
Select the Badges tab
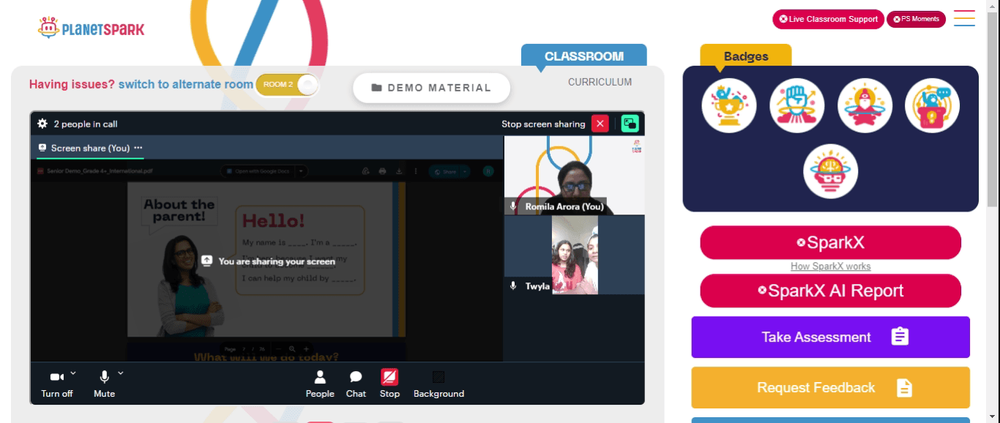click(x=746, y=56)
